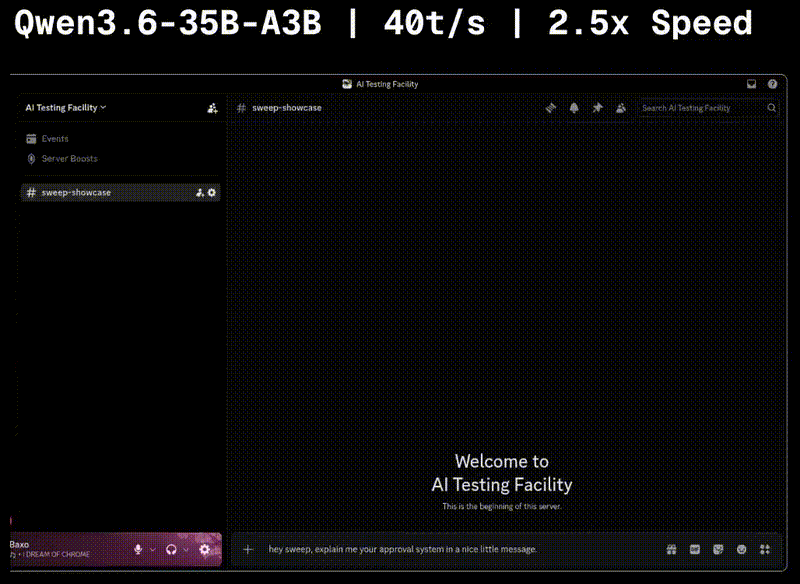
Task: Open Server Boosts in the sidebar
Action: click(62, 159)
